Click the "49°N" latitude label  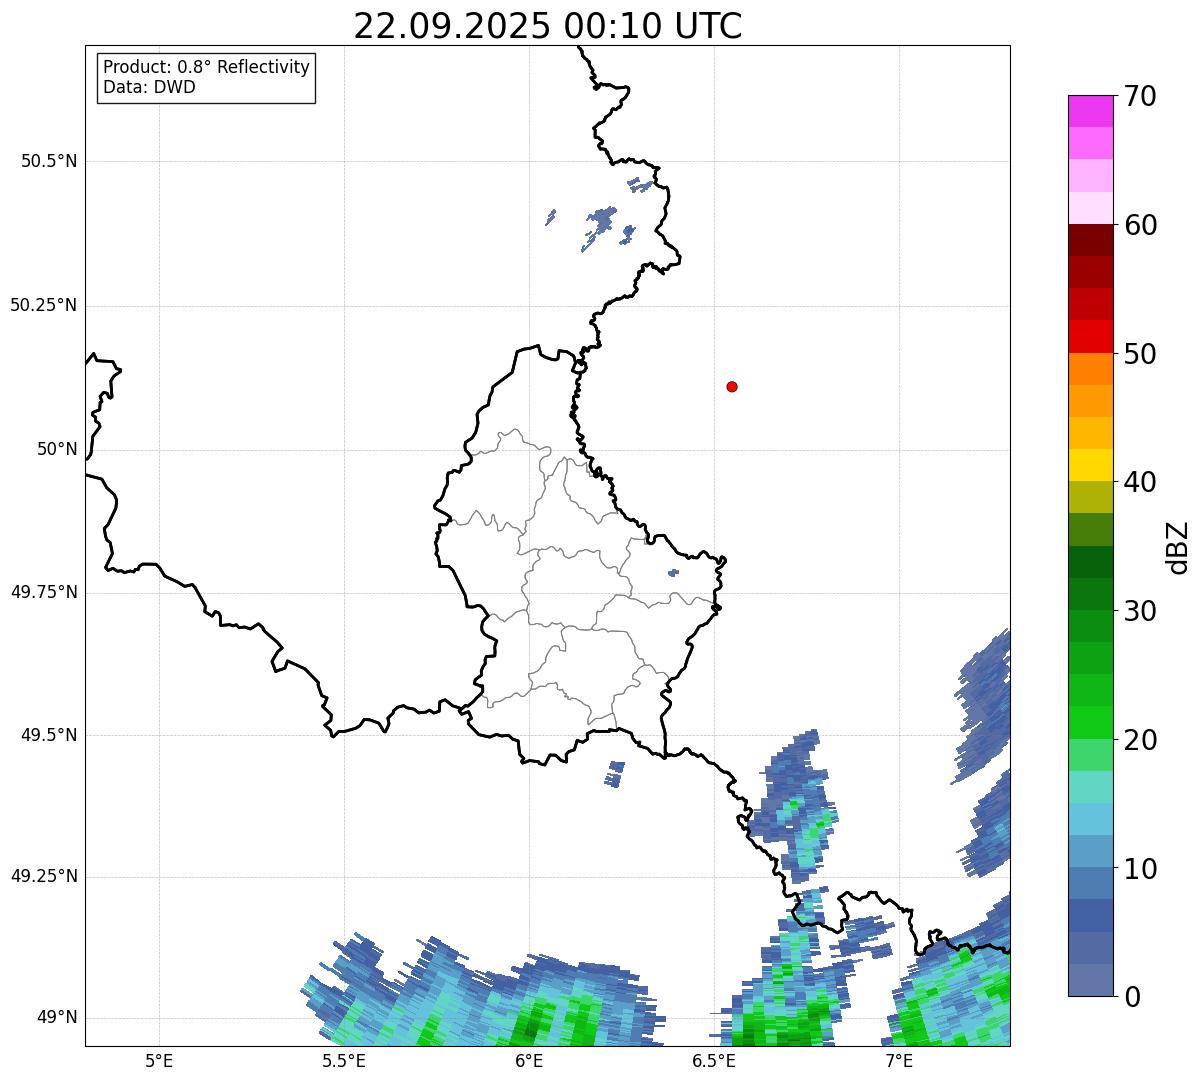(x=57, y=1017)
